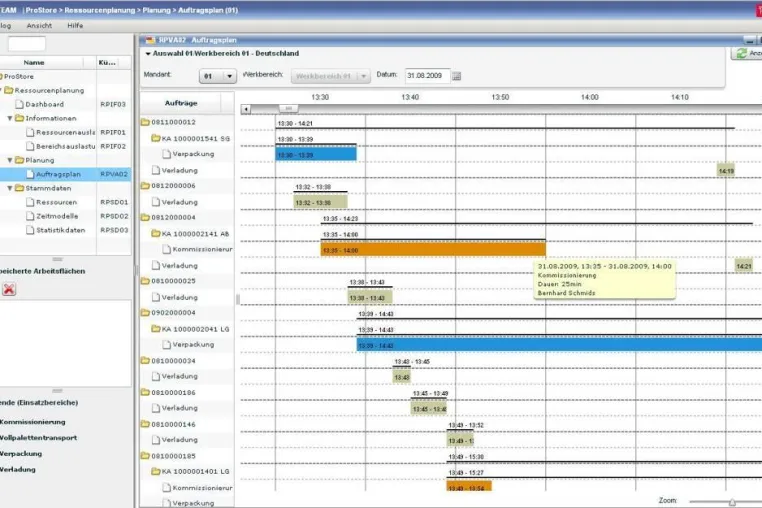Click the green refresh icon at top right

[742, 53]
